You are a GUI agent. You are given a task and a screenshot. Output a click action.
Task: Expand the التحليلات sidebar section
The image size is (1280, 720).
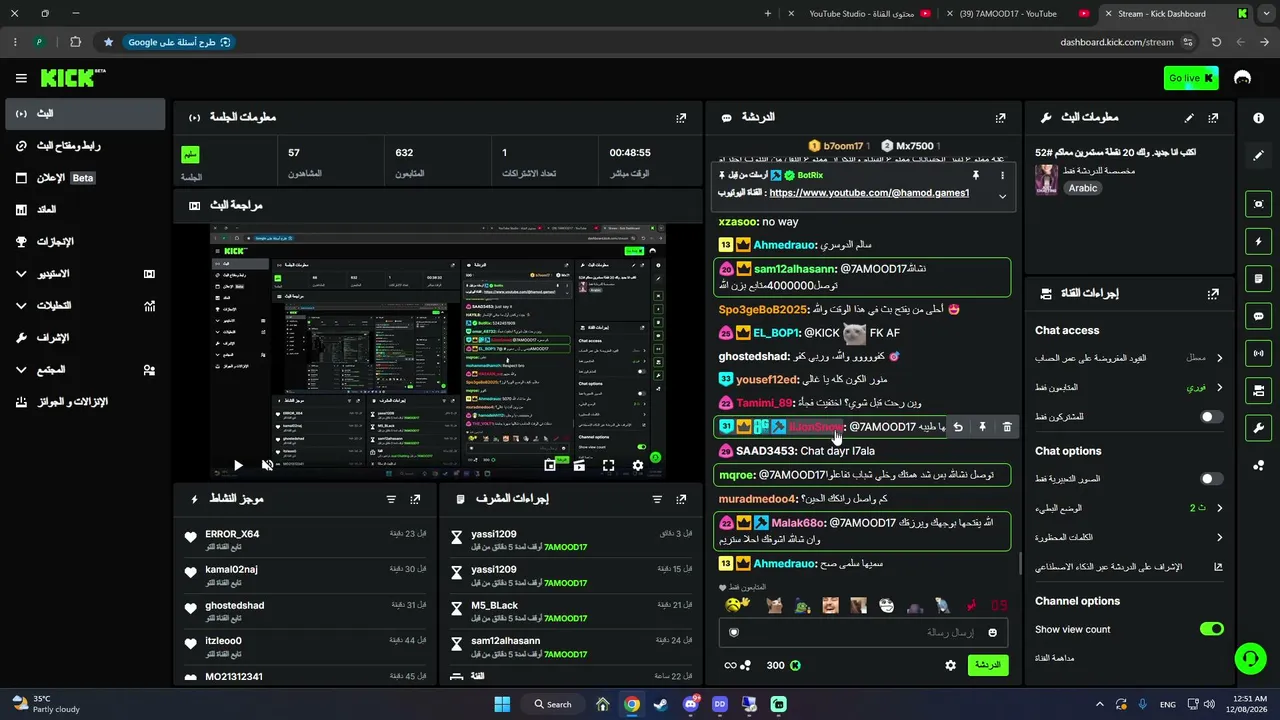tap(85, 305)
